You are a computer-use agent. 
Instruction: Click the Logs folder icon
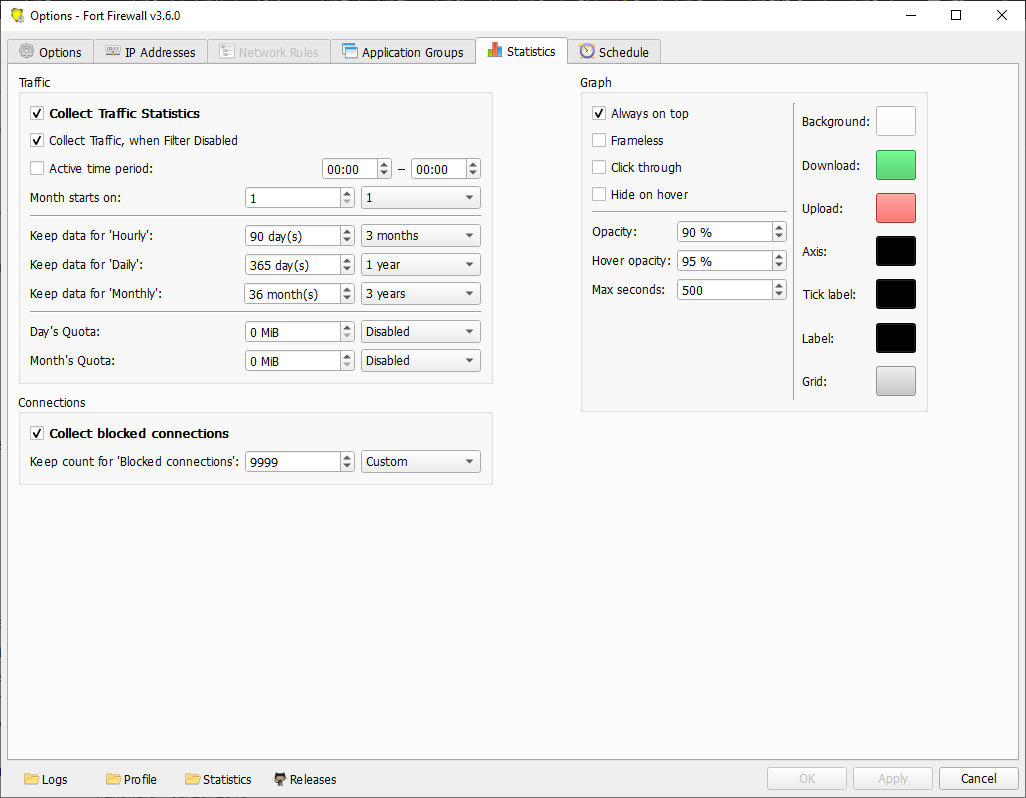[31, 779]
